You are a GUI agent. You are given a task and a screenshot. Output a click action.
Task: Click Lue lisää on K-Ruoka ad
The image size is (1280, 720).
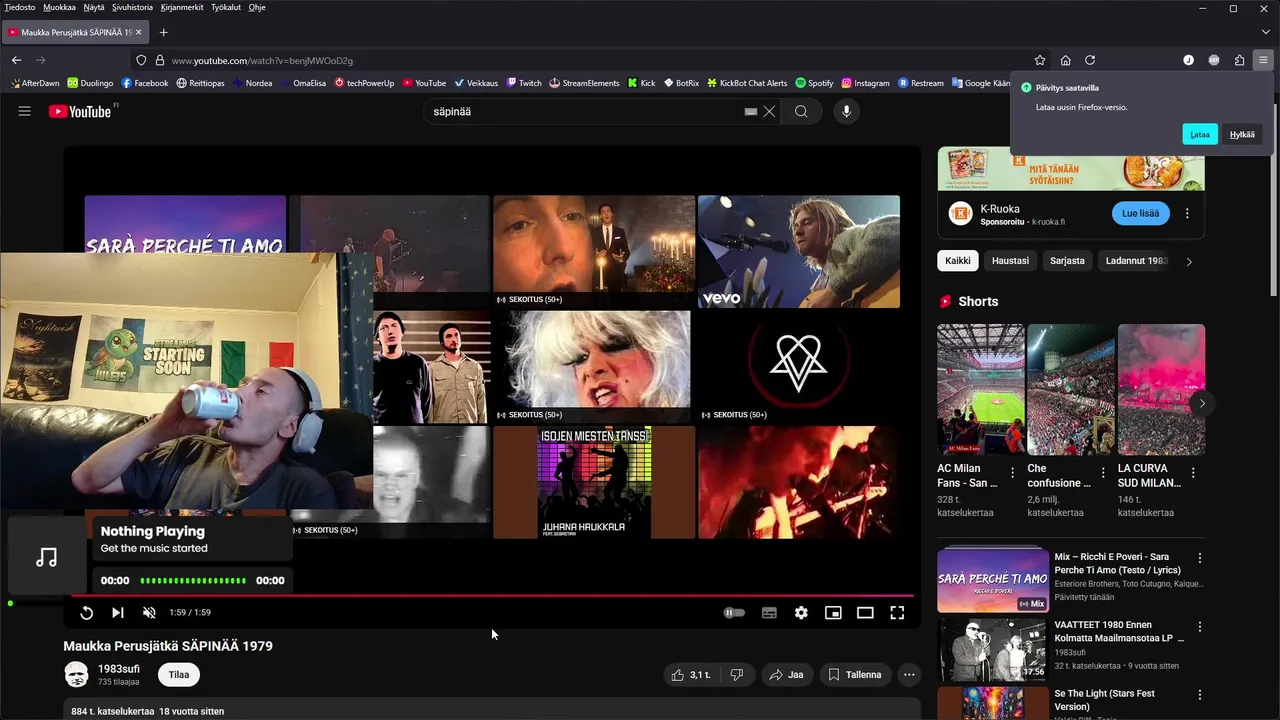[1140, 213]
